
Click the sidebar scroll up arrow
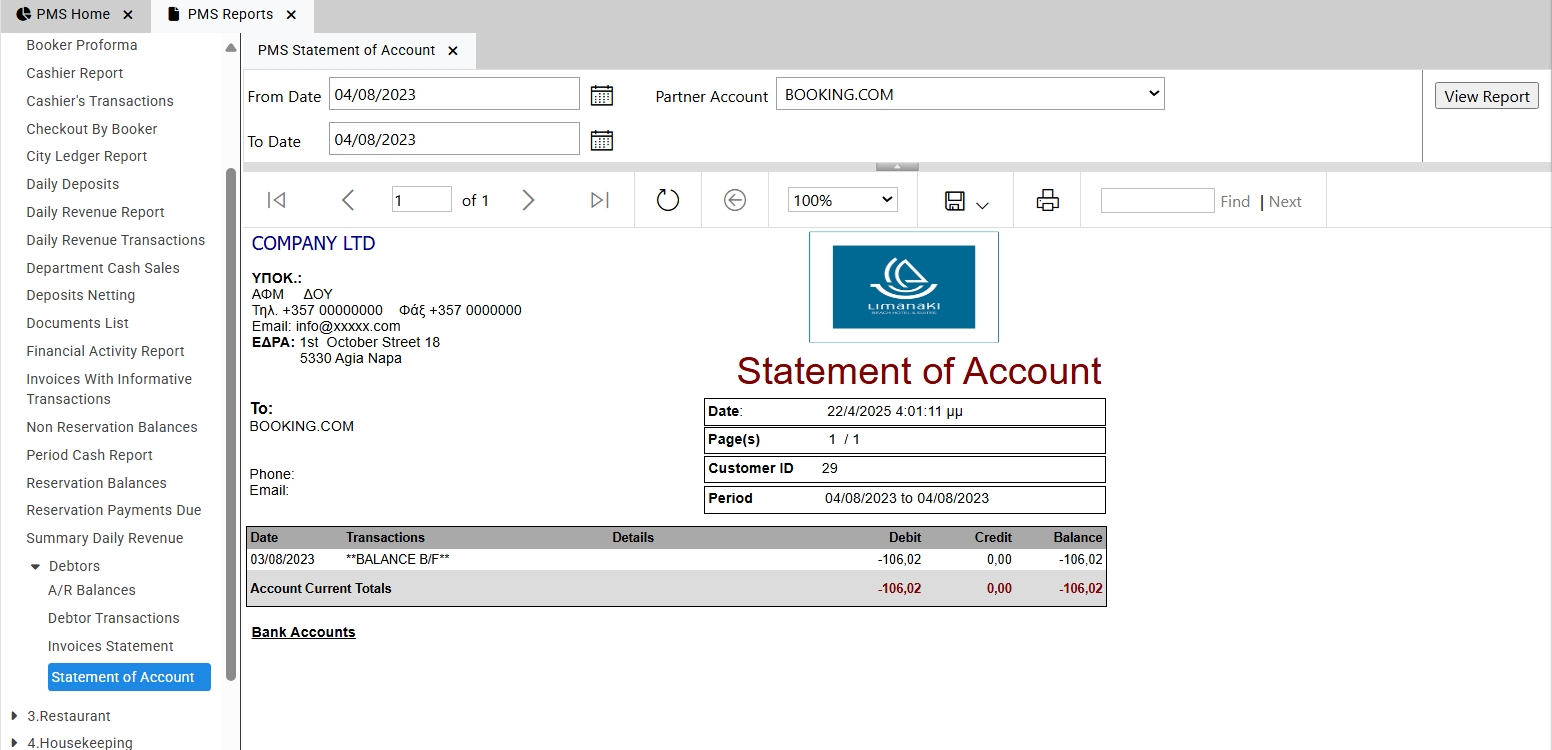point(231,47)
